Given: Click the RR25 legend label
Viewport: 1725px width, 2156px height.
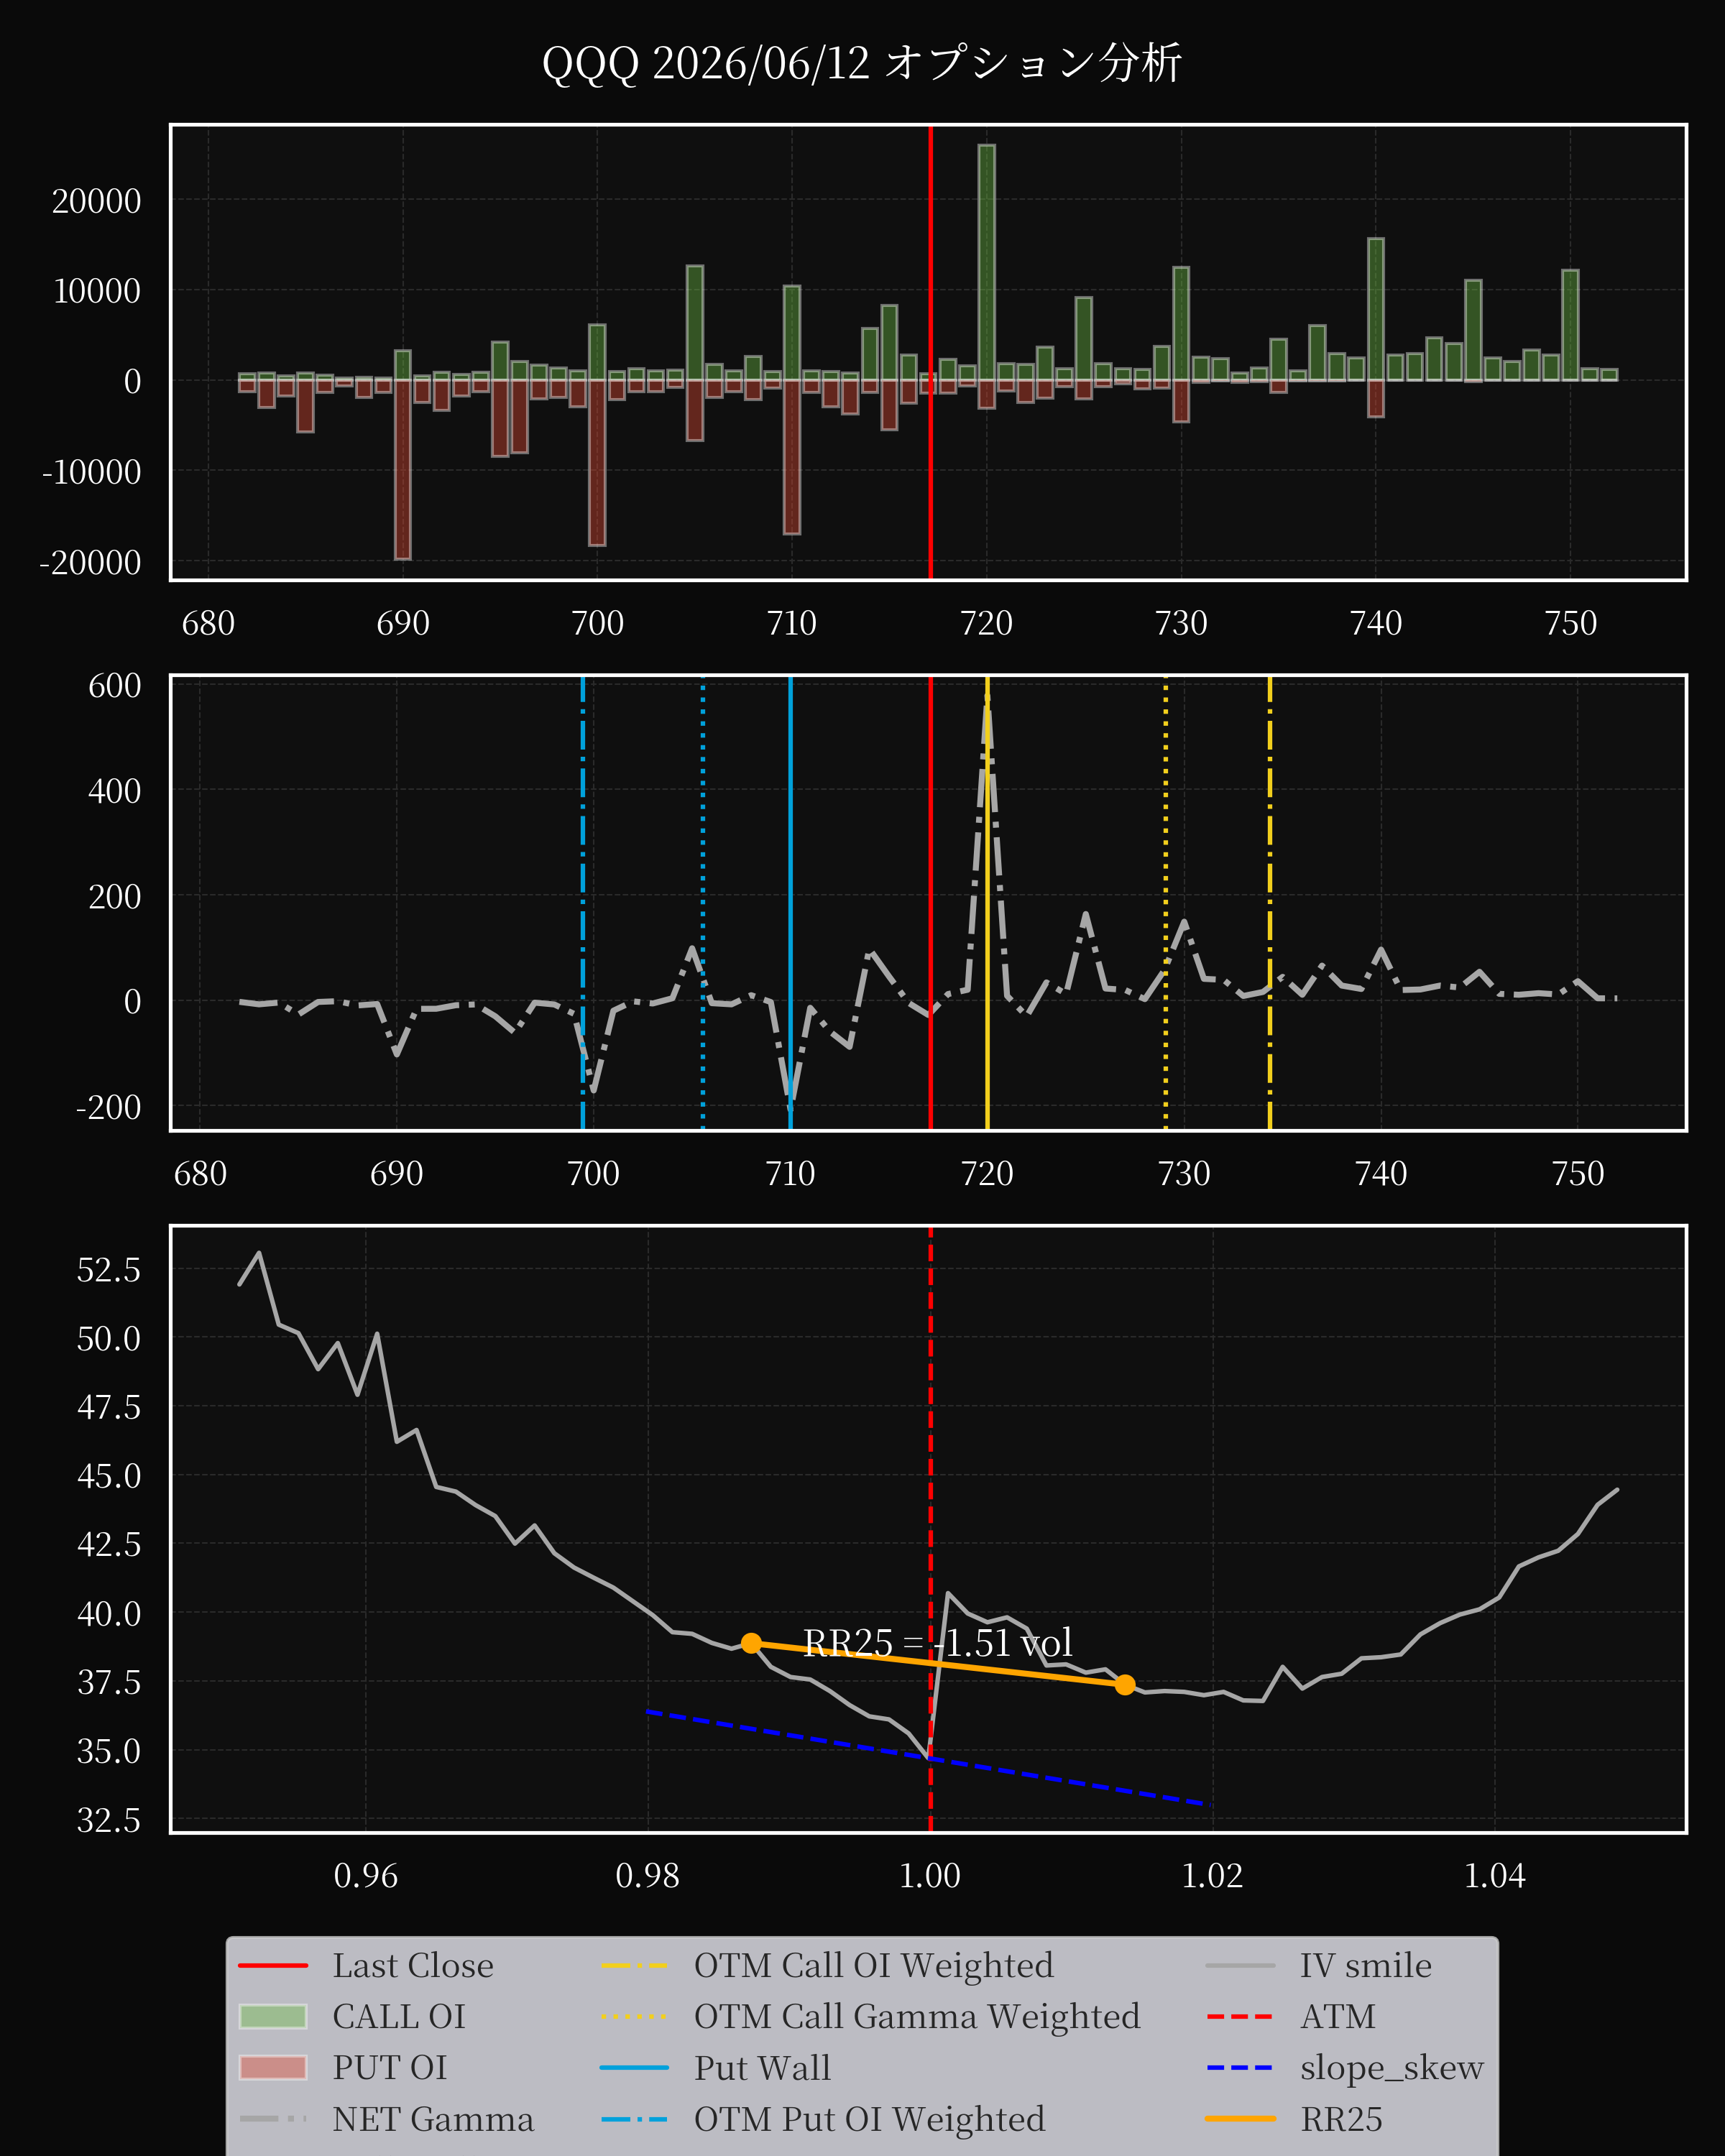Looking at the screenshot, I should (x=1341, y=2119).
